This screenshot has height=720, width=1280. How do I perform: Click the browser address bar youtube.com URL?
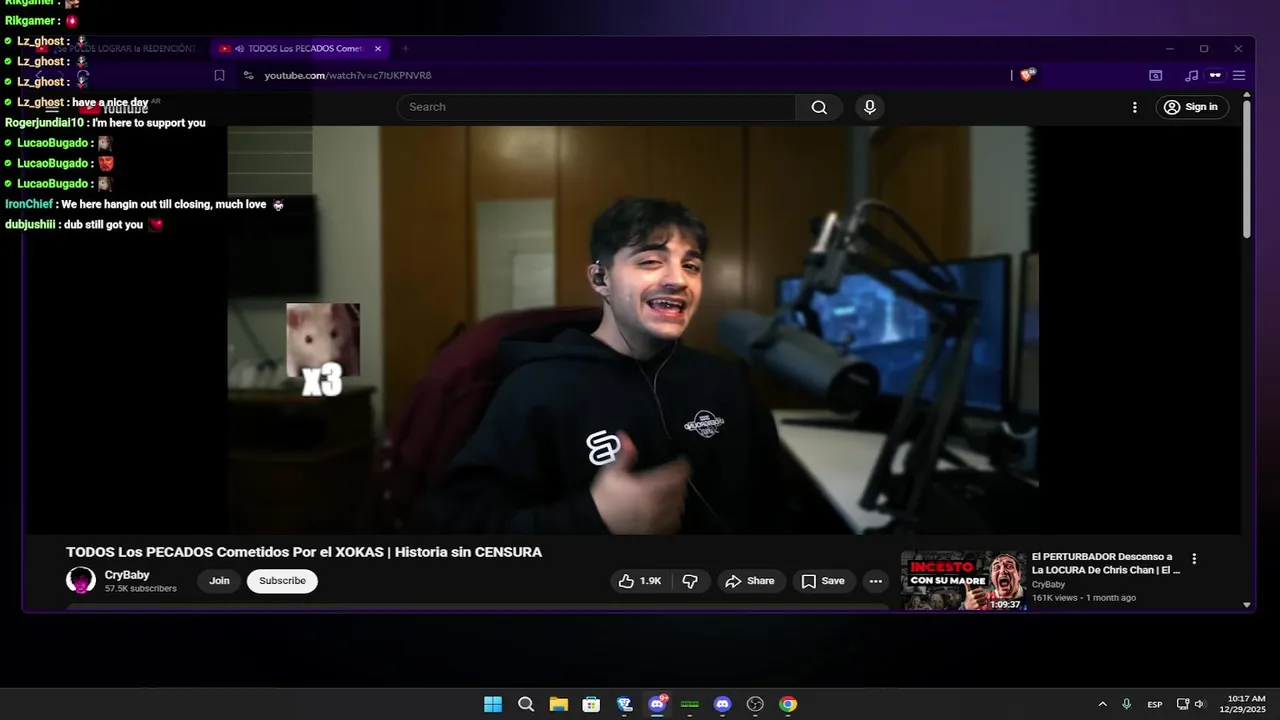click(348, 75)
